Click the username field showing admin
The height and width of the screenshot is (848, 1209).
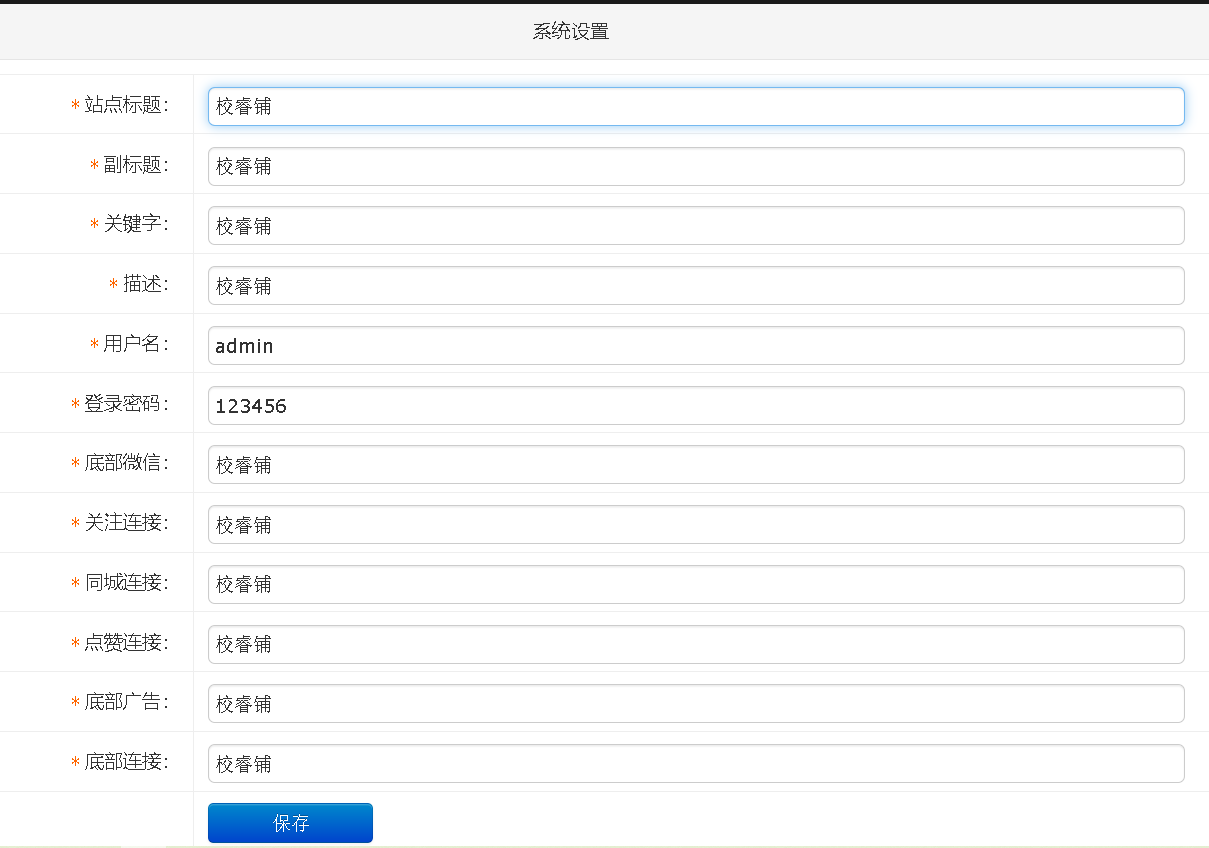pos(695,345)
